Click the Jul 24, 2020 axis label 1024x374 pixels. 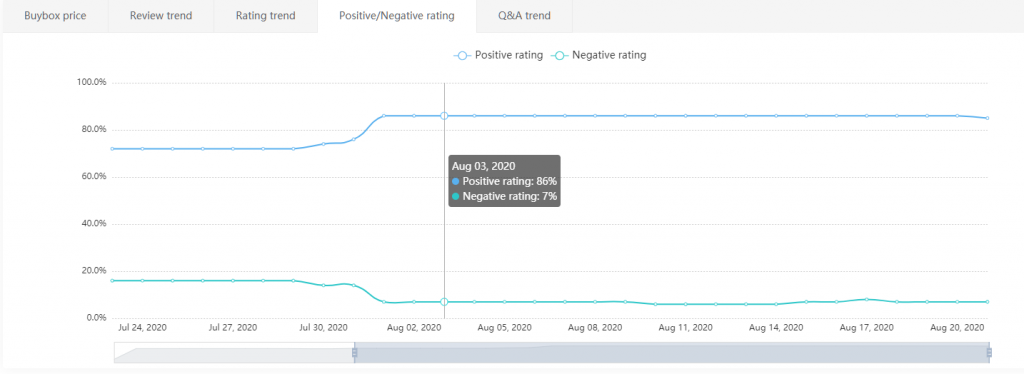point(142,327)
